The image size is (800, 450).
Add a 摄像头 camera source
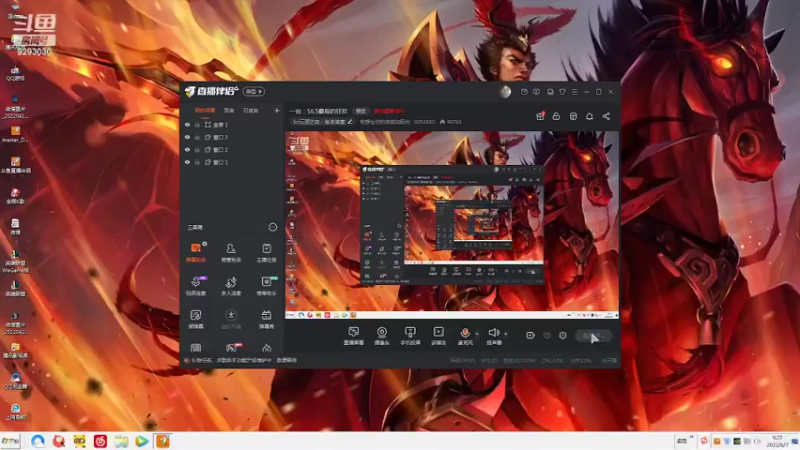tap(382, 336)
